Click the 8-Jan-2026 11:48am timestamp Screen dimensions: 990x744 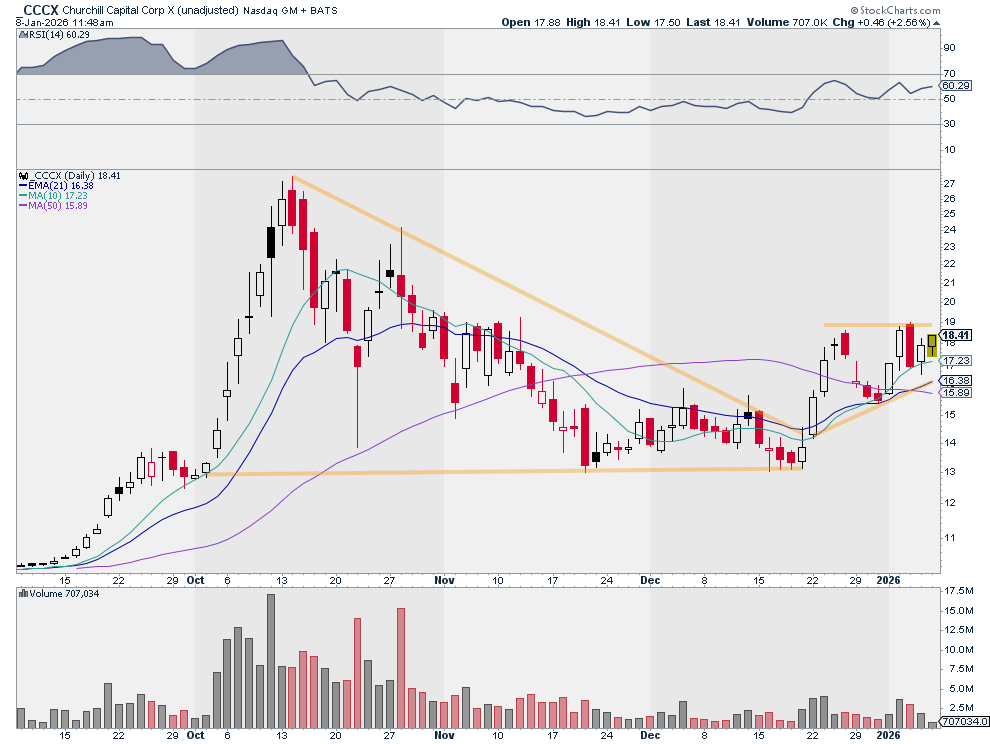(x=65, y=23)
